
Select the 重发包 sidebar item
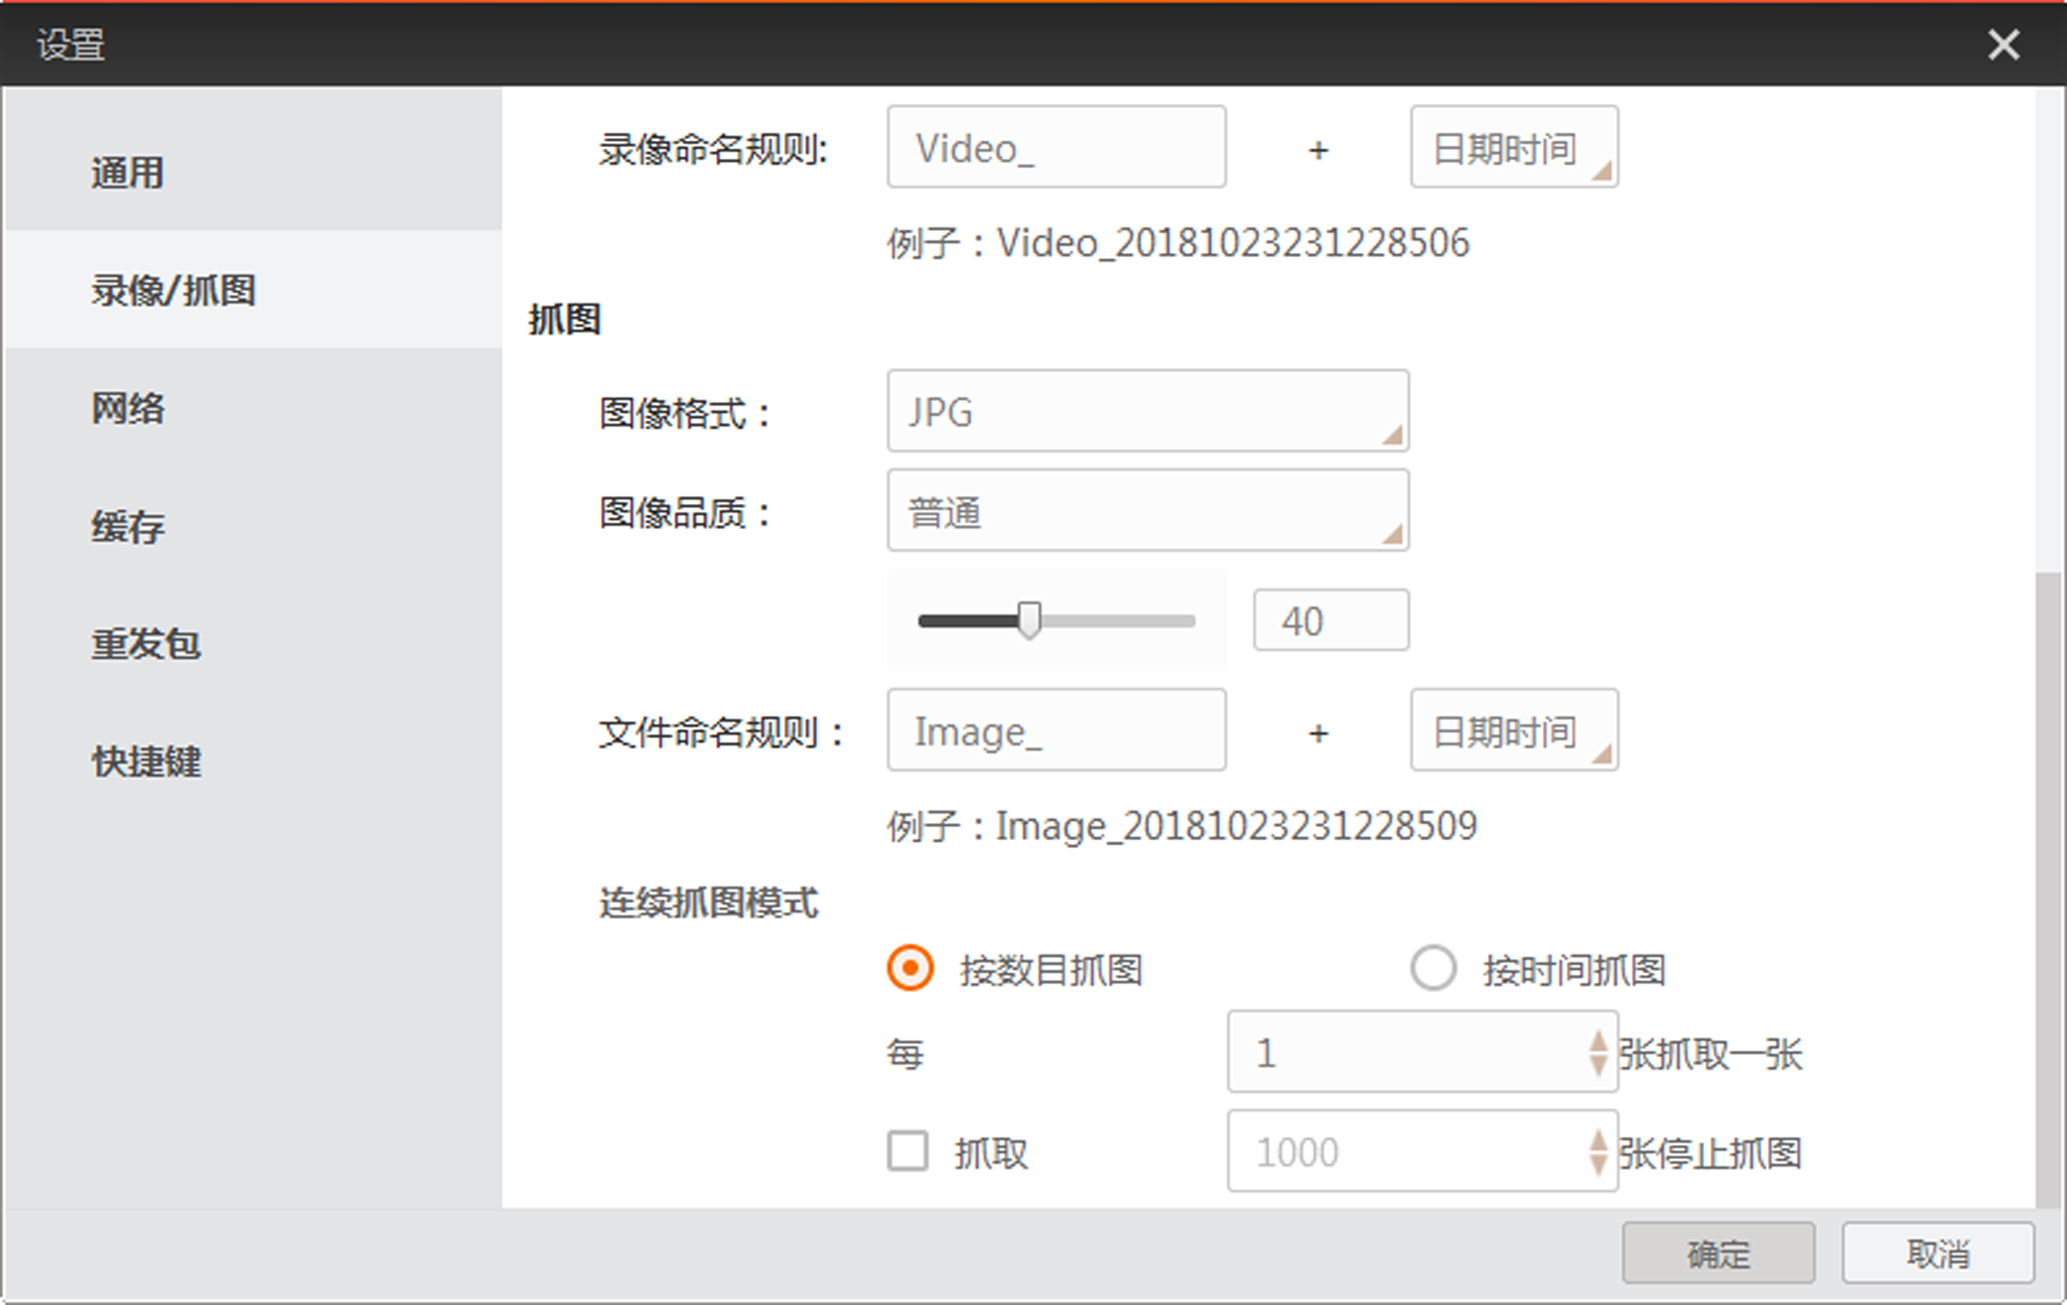[x=146, y=644]
